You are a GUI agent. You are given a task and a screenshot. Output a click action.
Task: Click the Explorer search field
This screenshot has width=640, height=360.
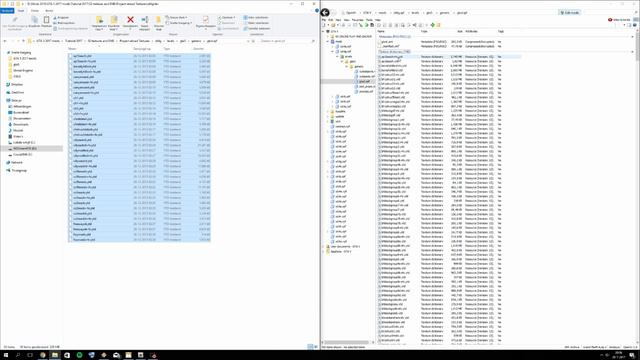coord(288,41)
